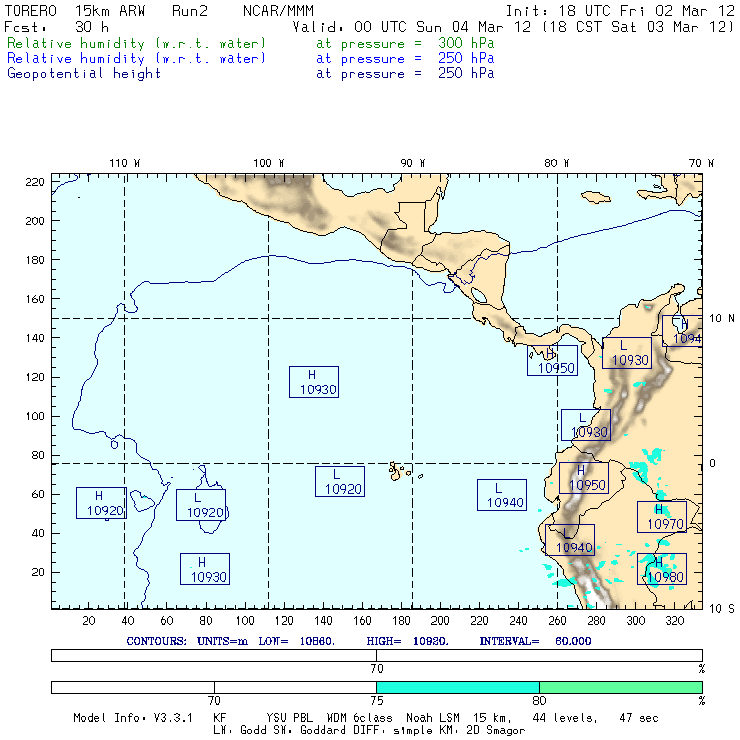The height and width of the screenshot is (740, 740).
Task: Click the NCAR/MMM header text
Action: coord(278,11)
